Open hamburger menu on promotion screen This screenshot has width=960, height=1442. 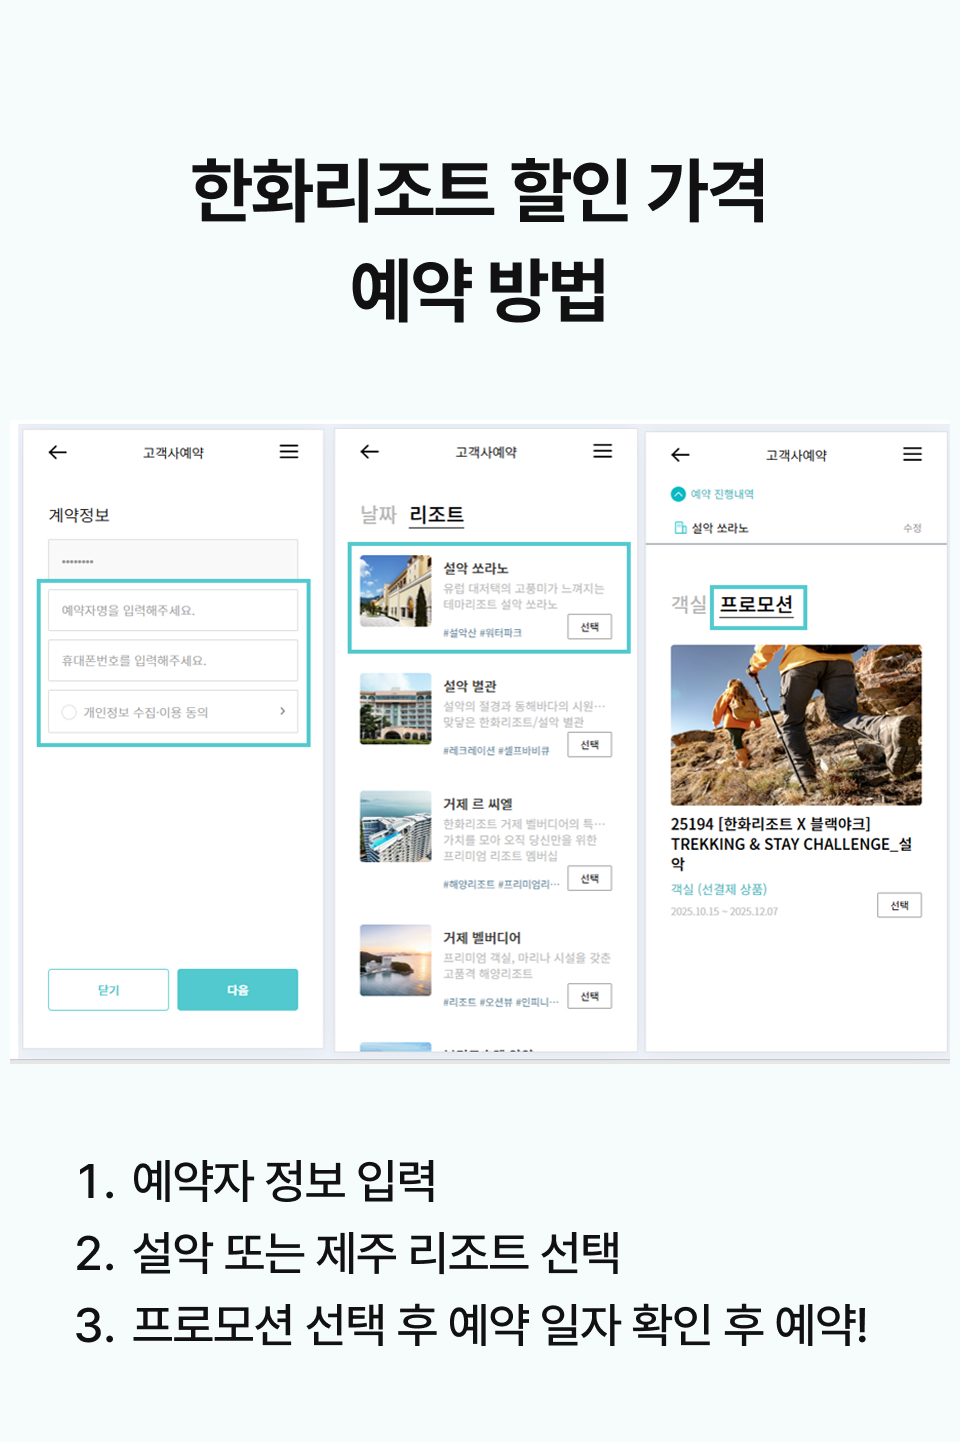tap(913, 454)
